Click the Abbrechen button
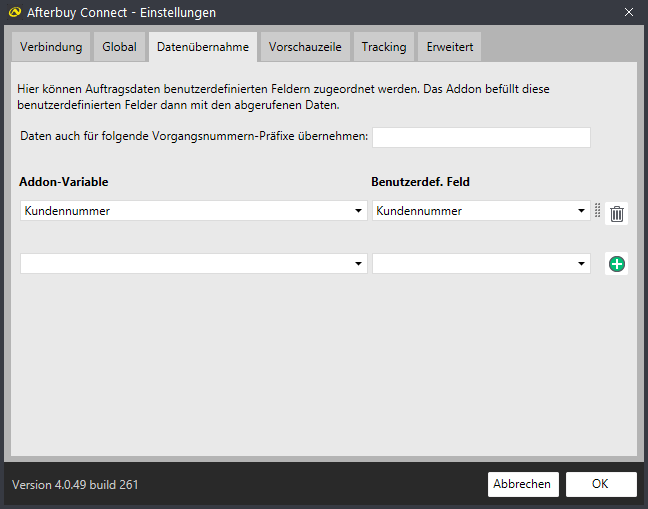Viewport: 648px width, 509px height. click(523, 484)
